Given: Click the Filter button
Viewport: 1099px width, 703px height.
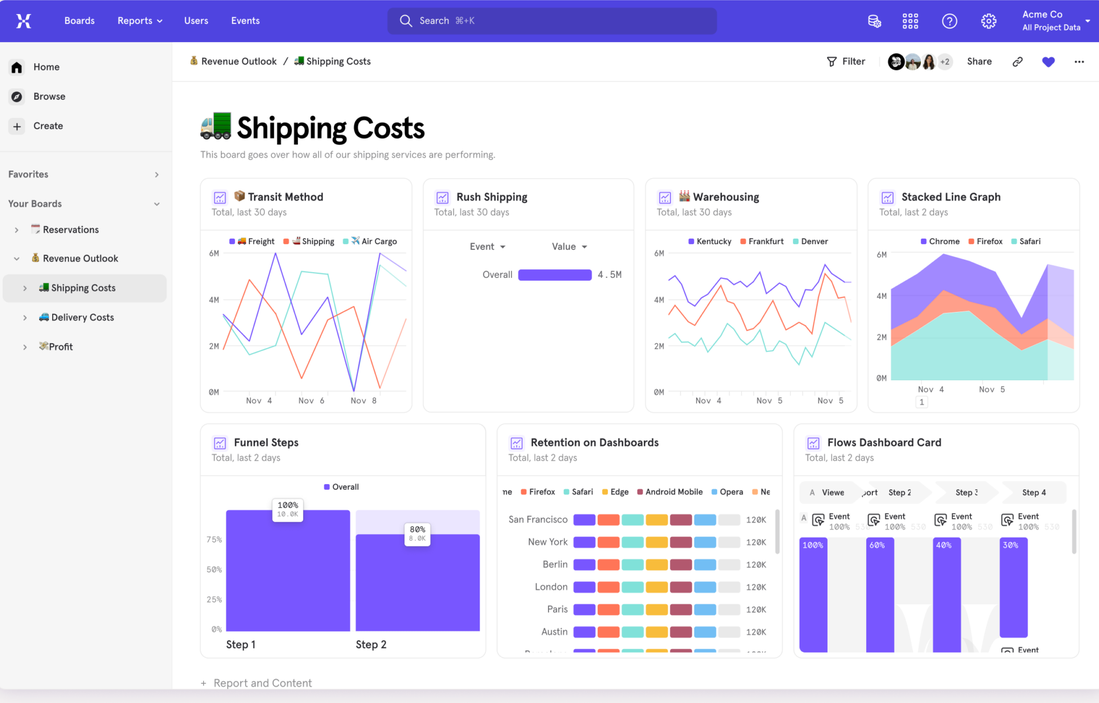Looking at the screenshot, I should tap(845, 62).
